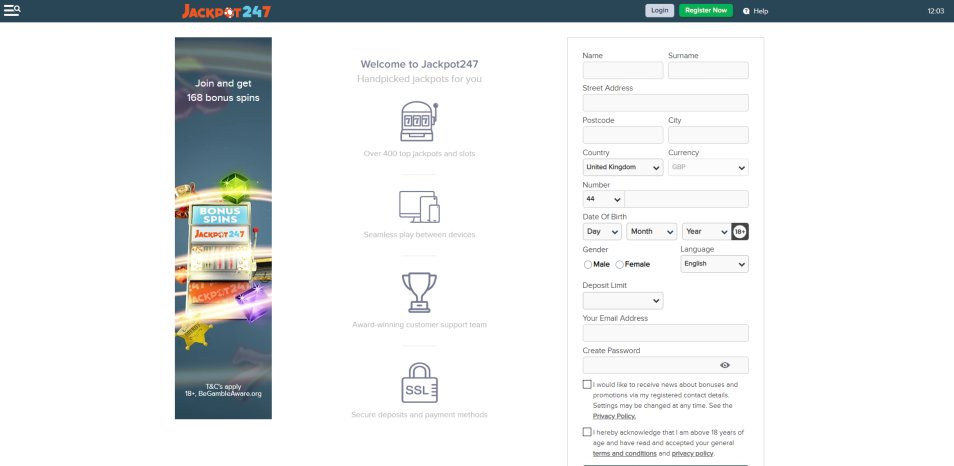Click the Surname input field
This screenshot has width=954, height=466.
click(x=708, y=70)
